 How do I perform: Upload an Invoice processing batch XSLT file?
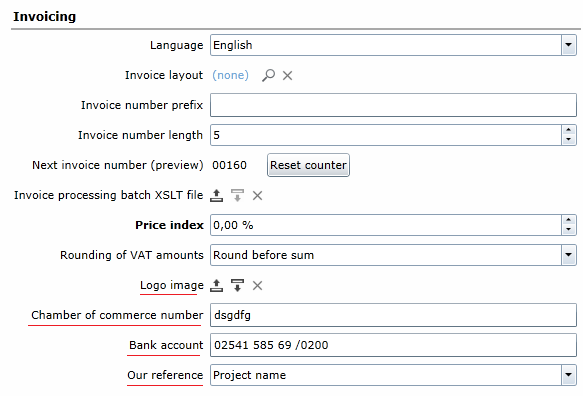pos(216,195)
